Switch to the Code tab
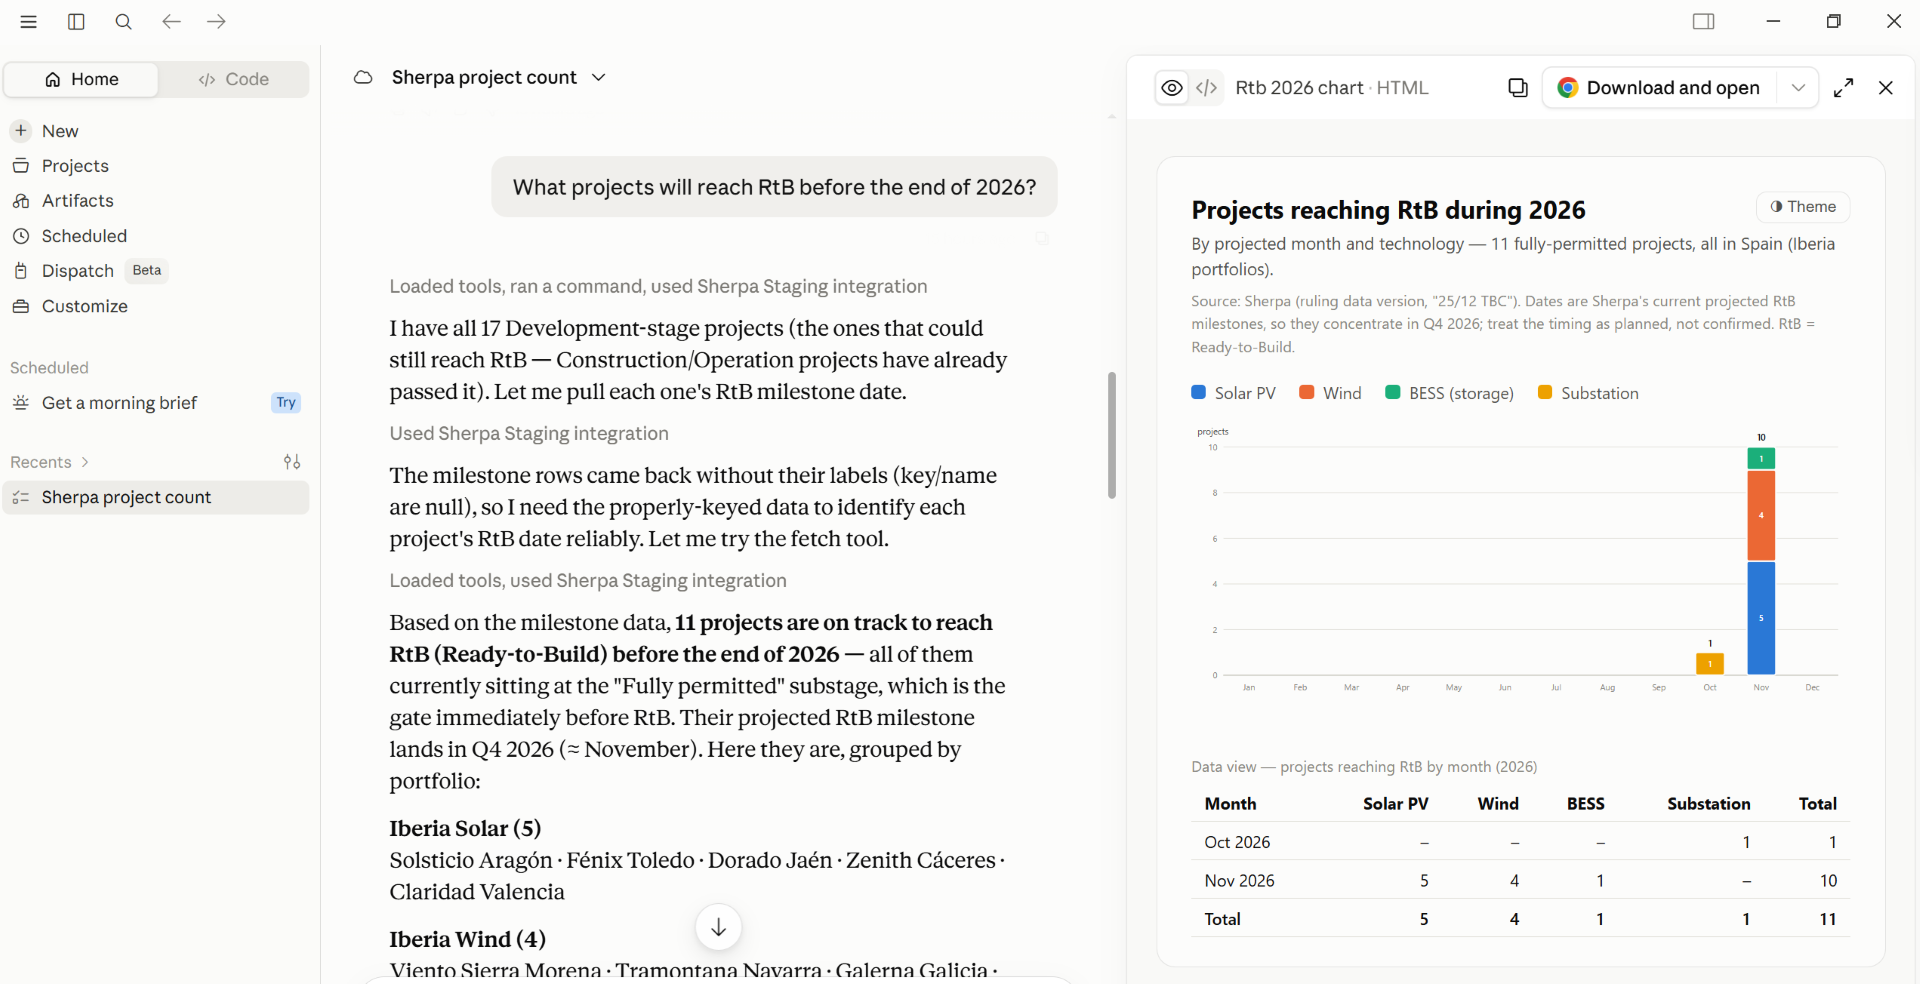 (x=233, y=80)
